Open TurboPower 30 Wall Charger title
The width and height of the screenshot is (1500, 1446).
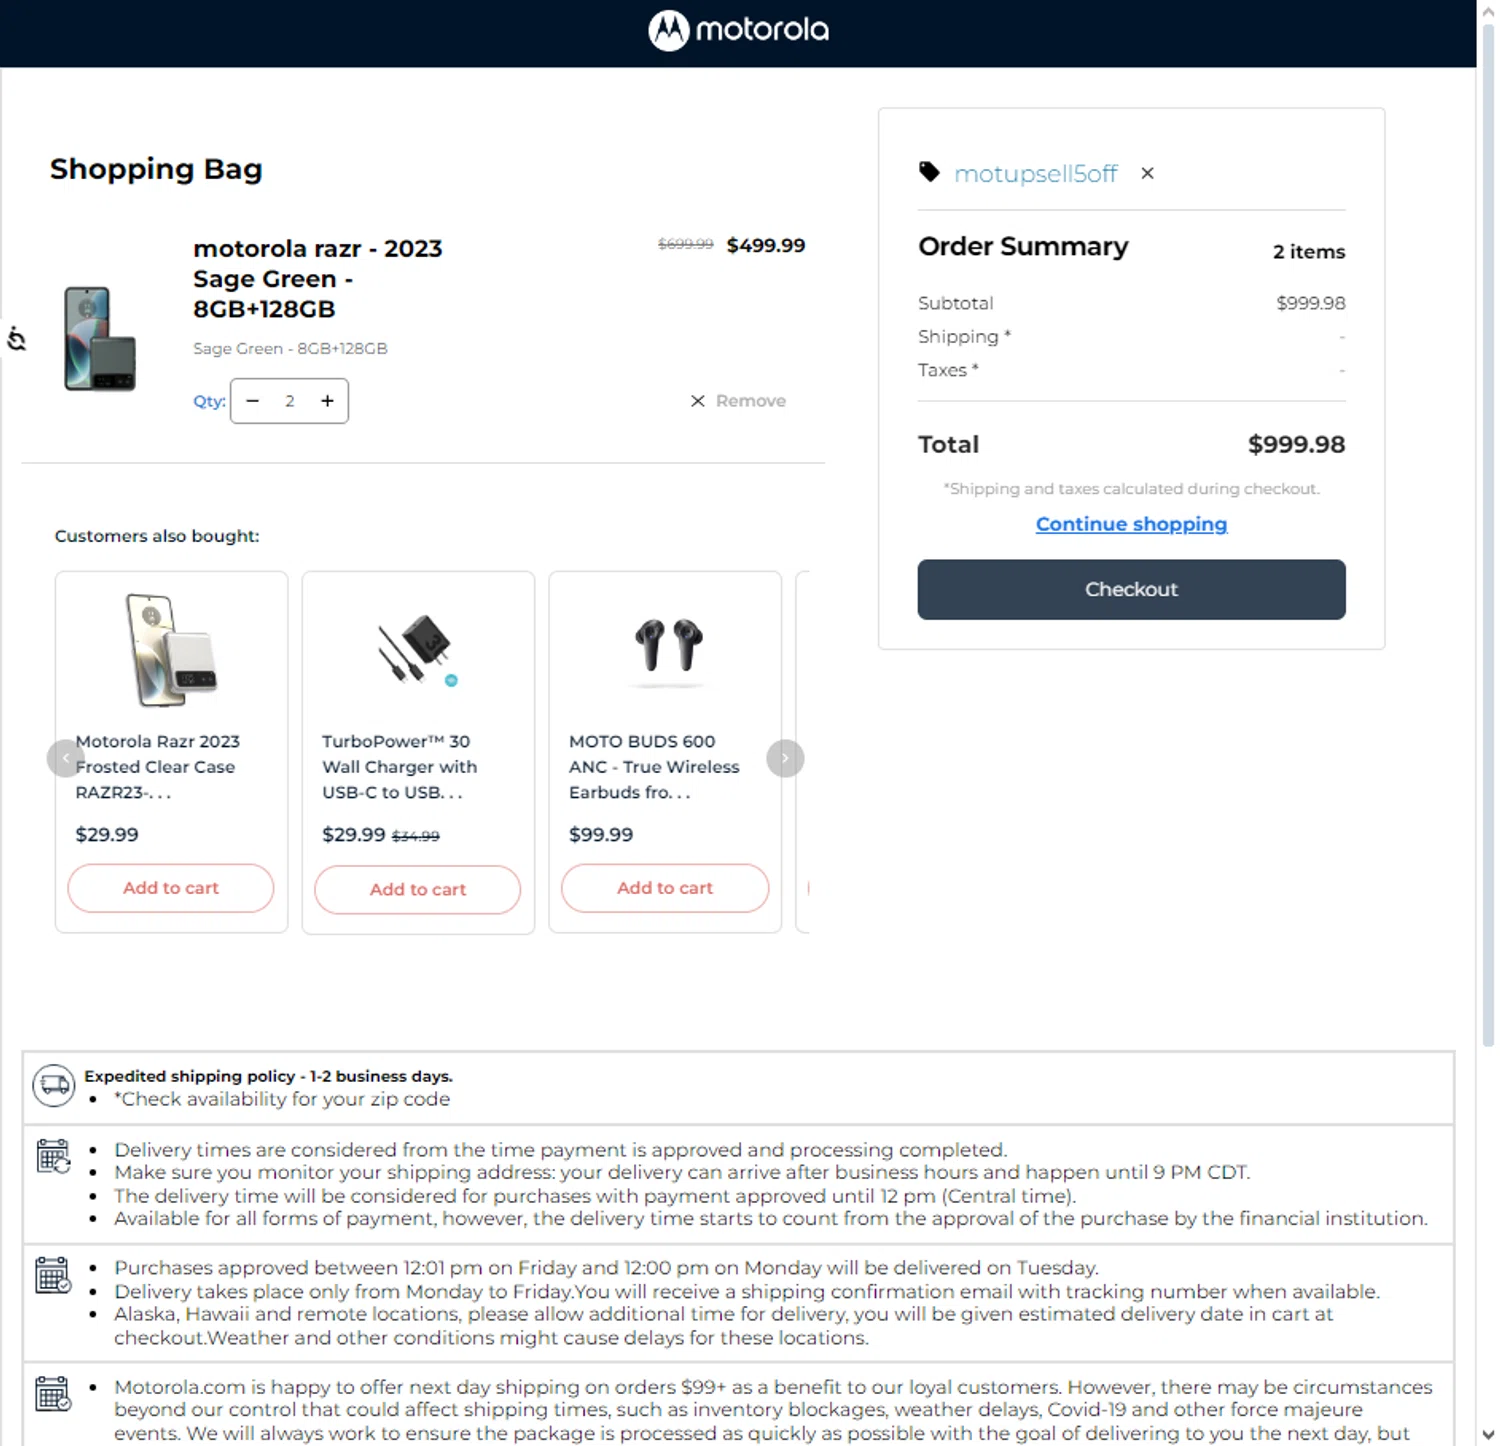(399, 767)
